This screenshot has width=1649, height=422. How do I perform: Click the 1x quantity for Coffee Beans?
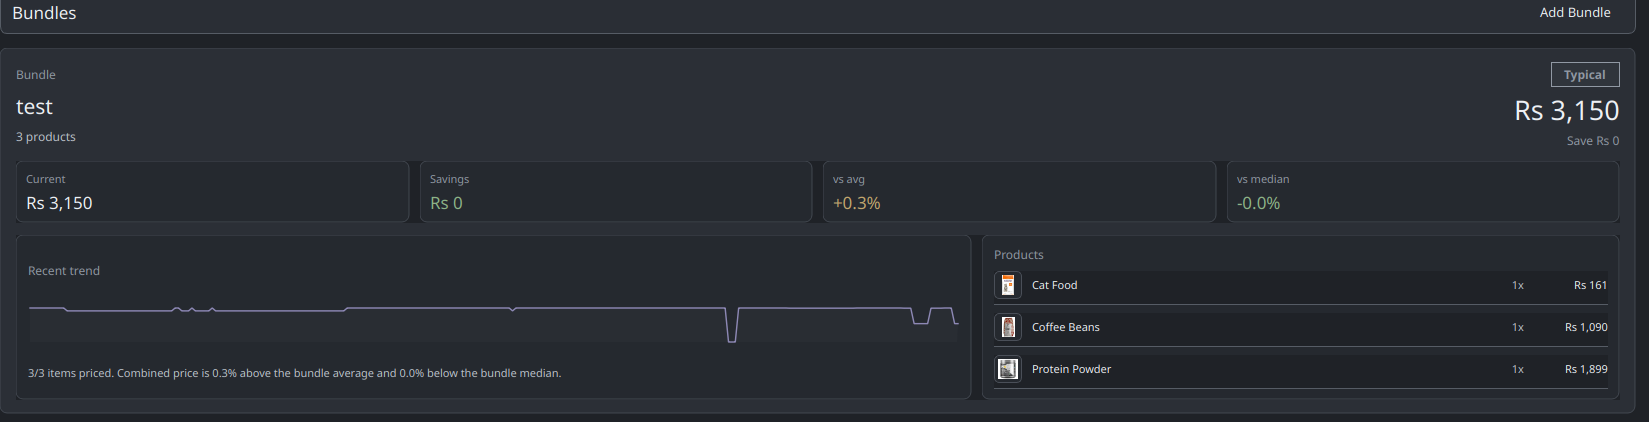1518,327
